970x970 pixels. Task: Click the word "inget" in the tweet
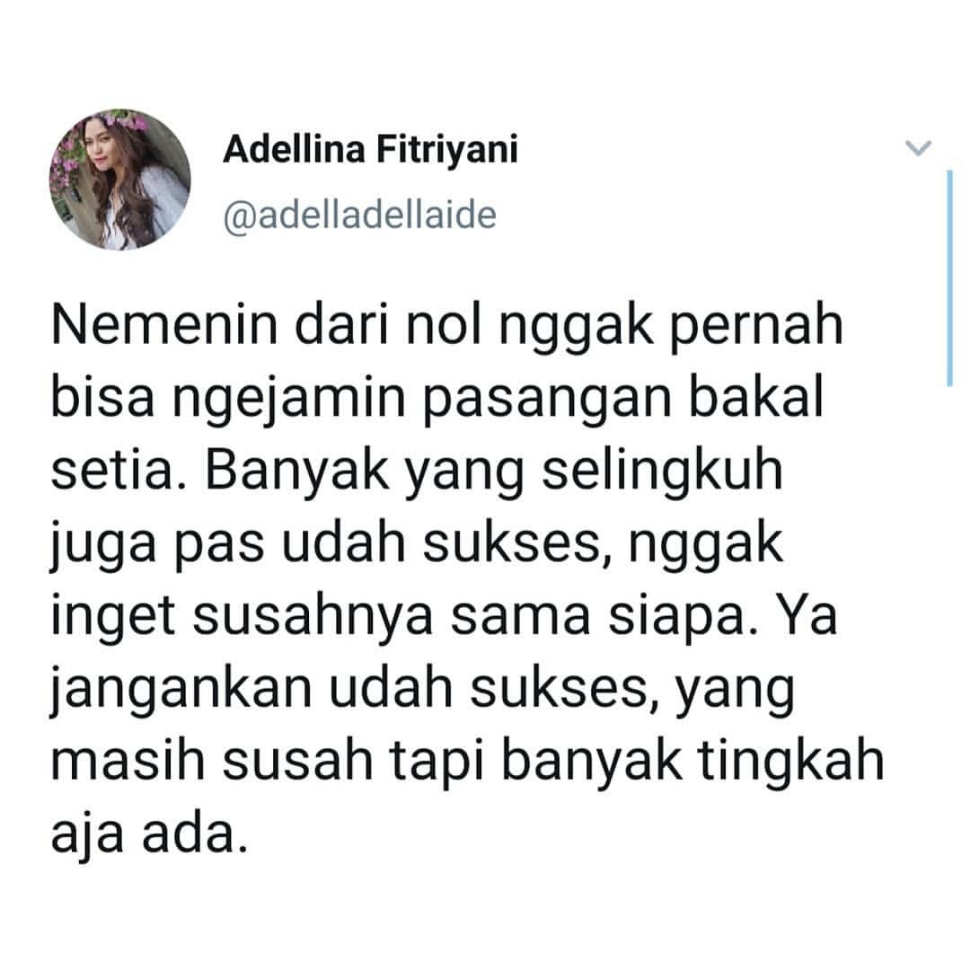tap(113, 617)
